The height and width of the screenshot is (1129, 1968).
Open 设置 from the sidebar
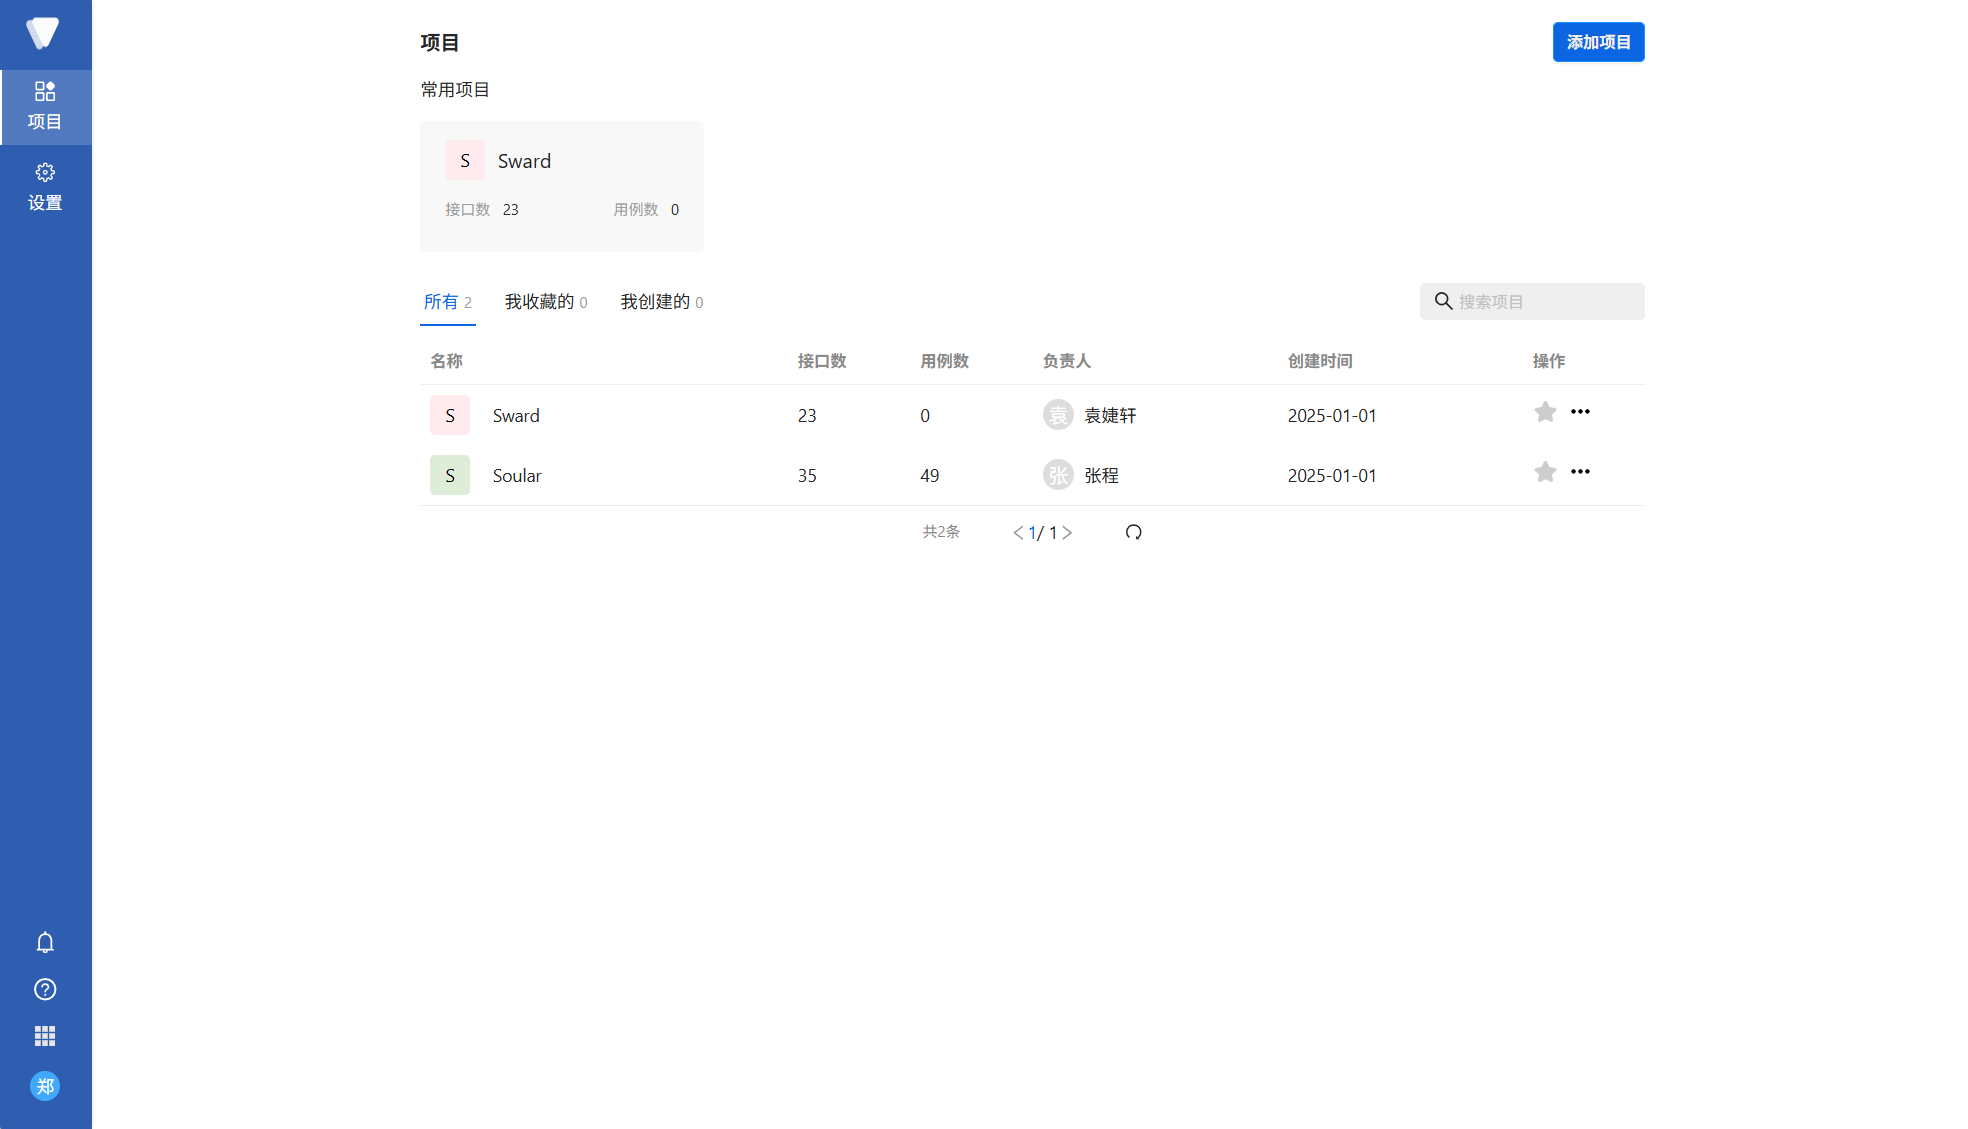click(x=45, y=187)
